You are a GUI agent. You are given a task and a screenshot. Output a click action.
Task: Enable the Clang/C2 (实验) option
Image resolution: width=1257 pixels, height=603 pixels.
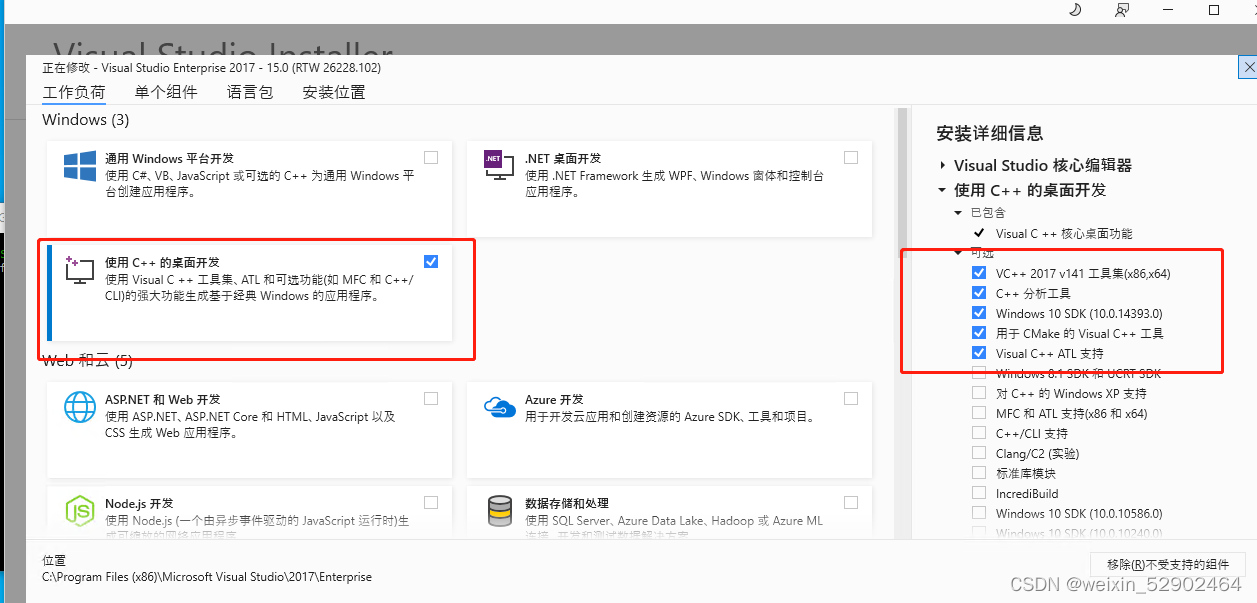click(979, 453)
